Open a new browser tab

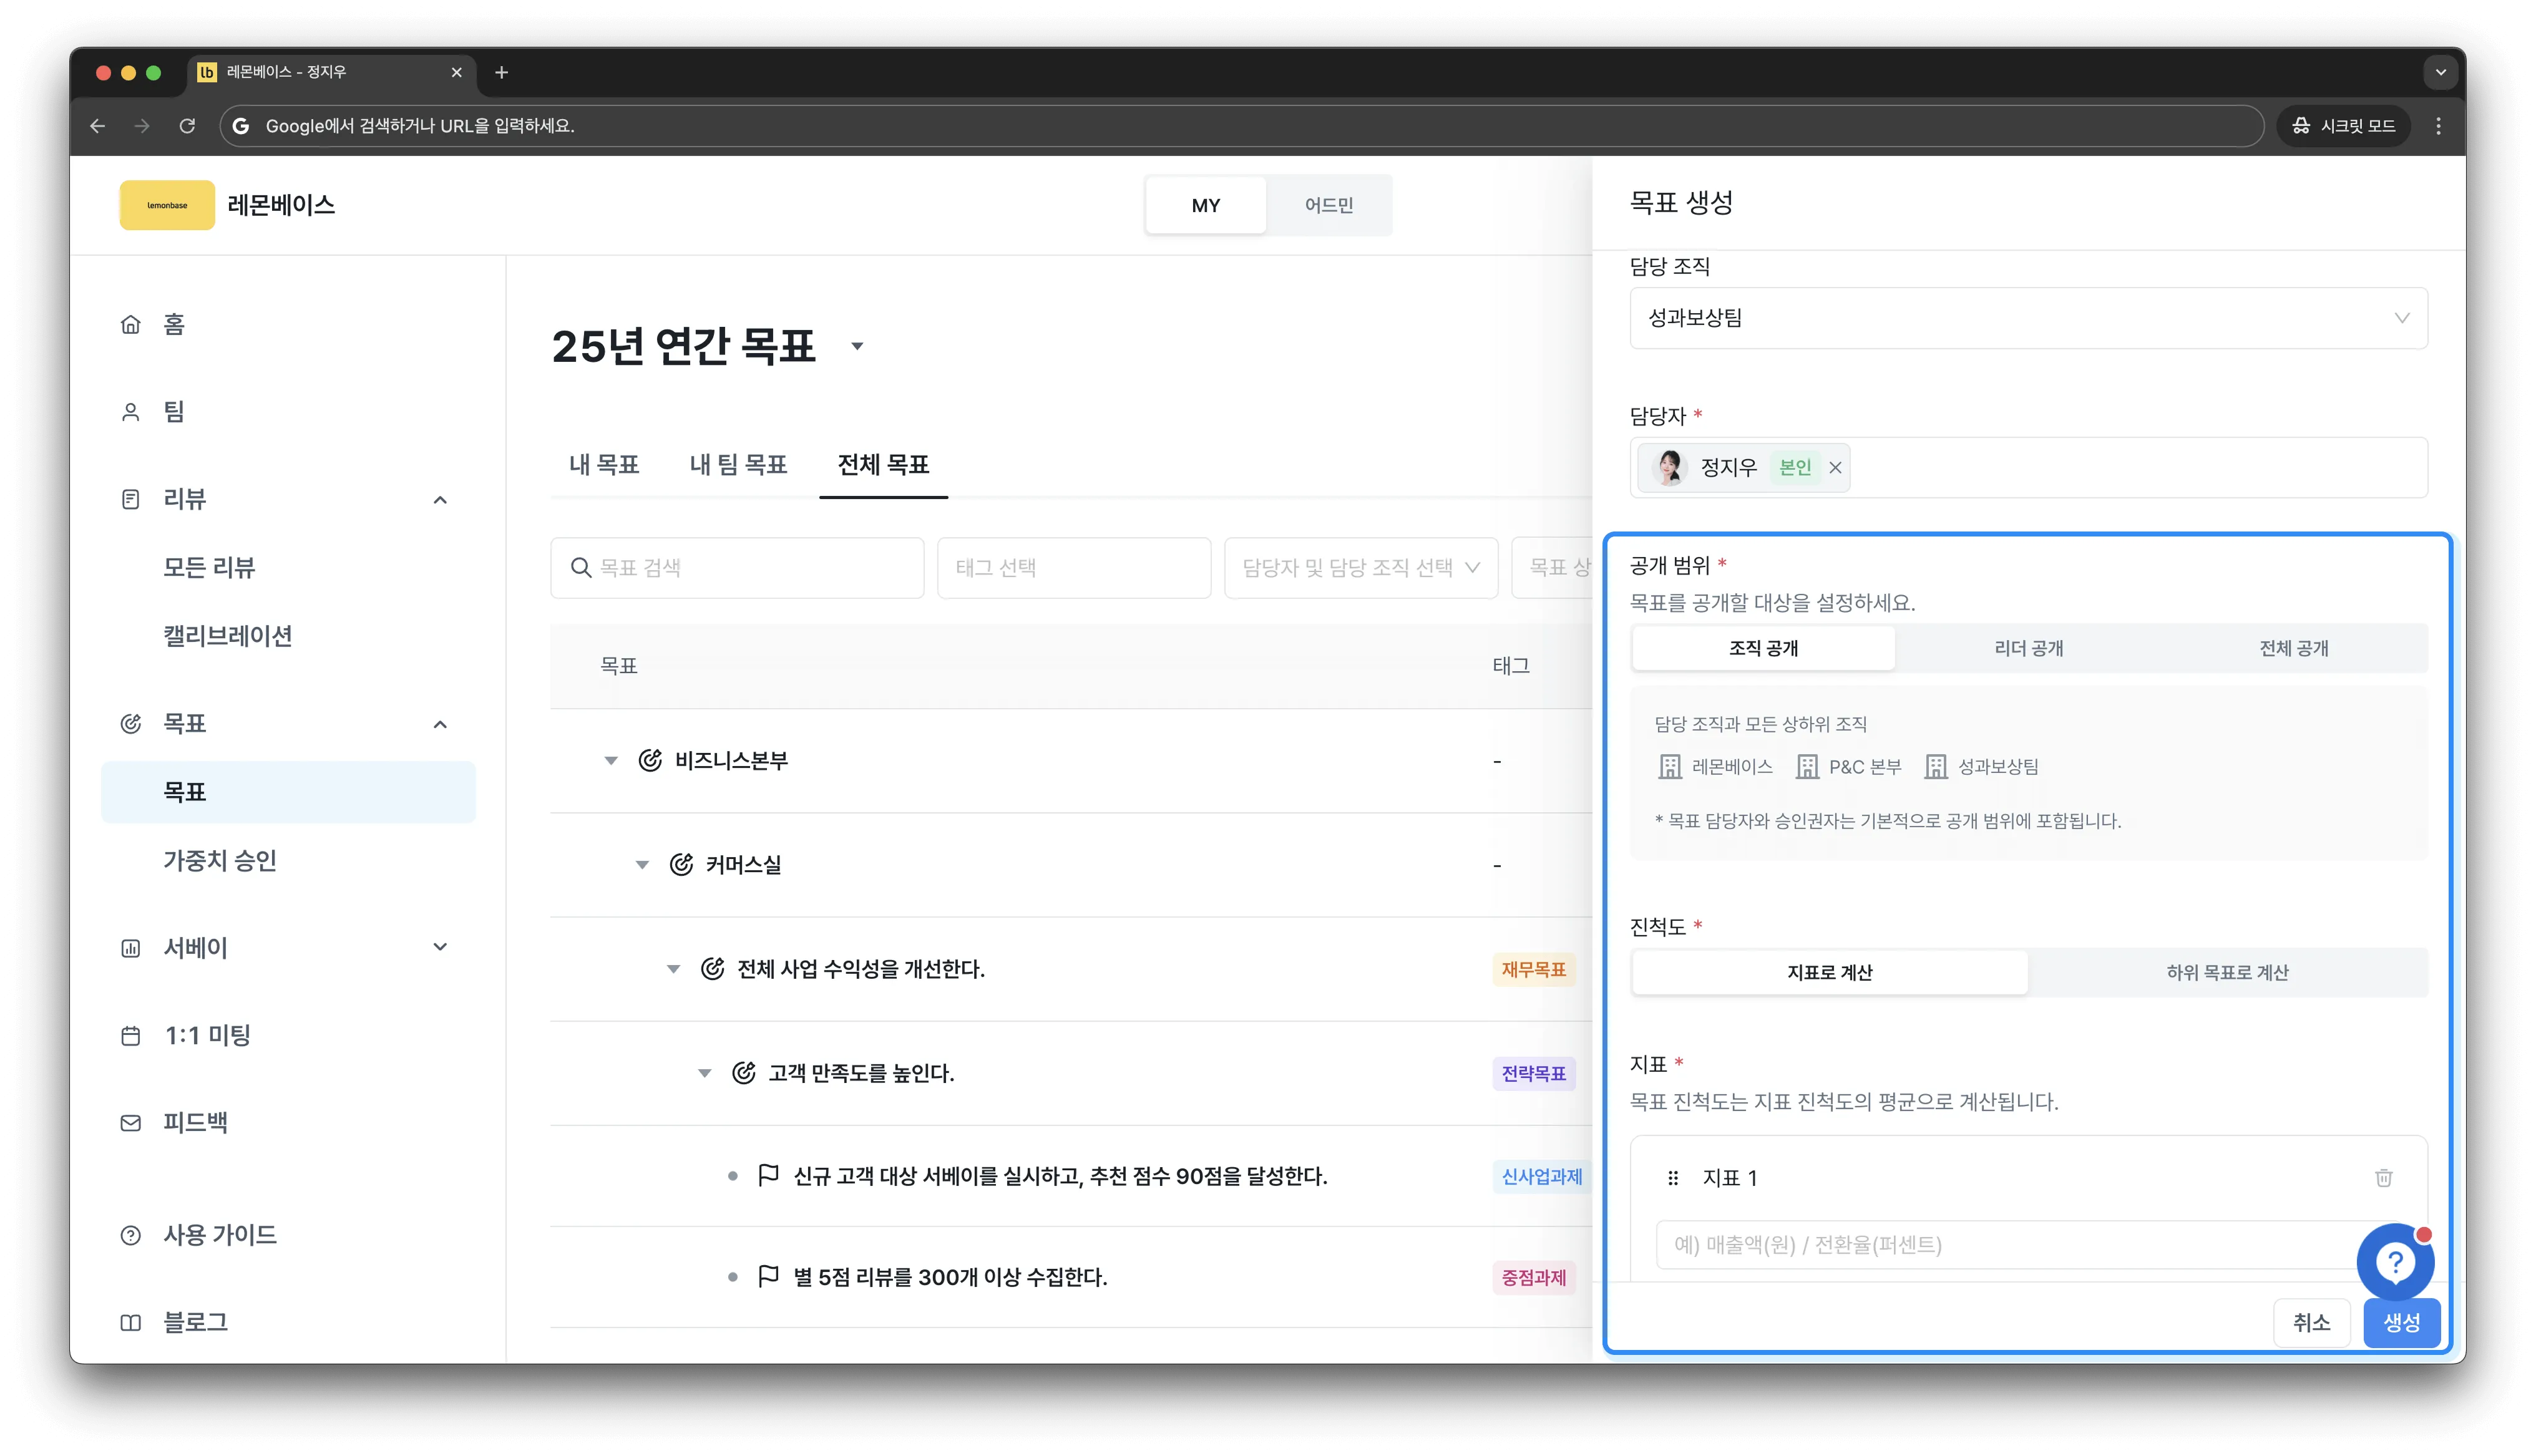click(x=502, y=72)
